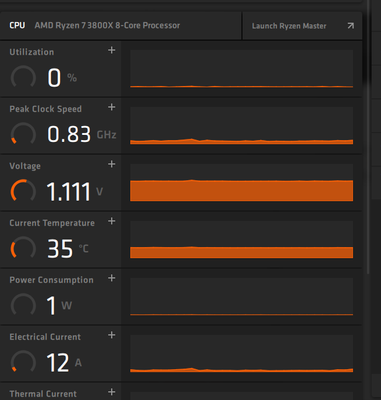Screen dimensions: 381x400
Task: Click the Peak Clock Speed metric label
Action: 45,109
